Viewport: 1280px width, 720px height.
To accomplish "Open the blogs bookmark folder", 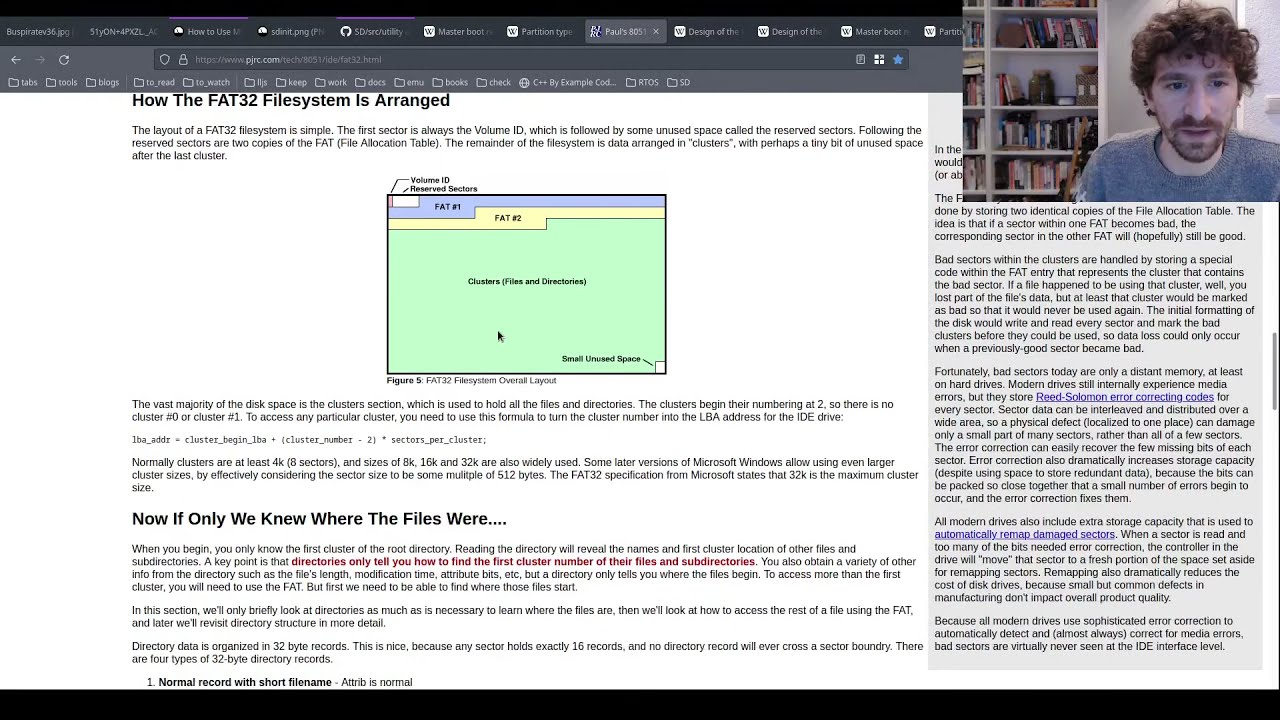I will click(x=102, y=83).
